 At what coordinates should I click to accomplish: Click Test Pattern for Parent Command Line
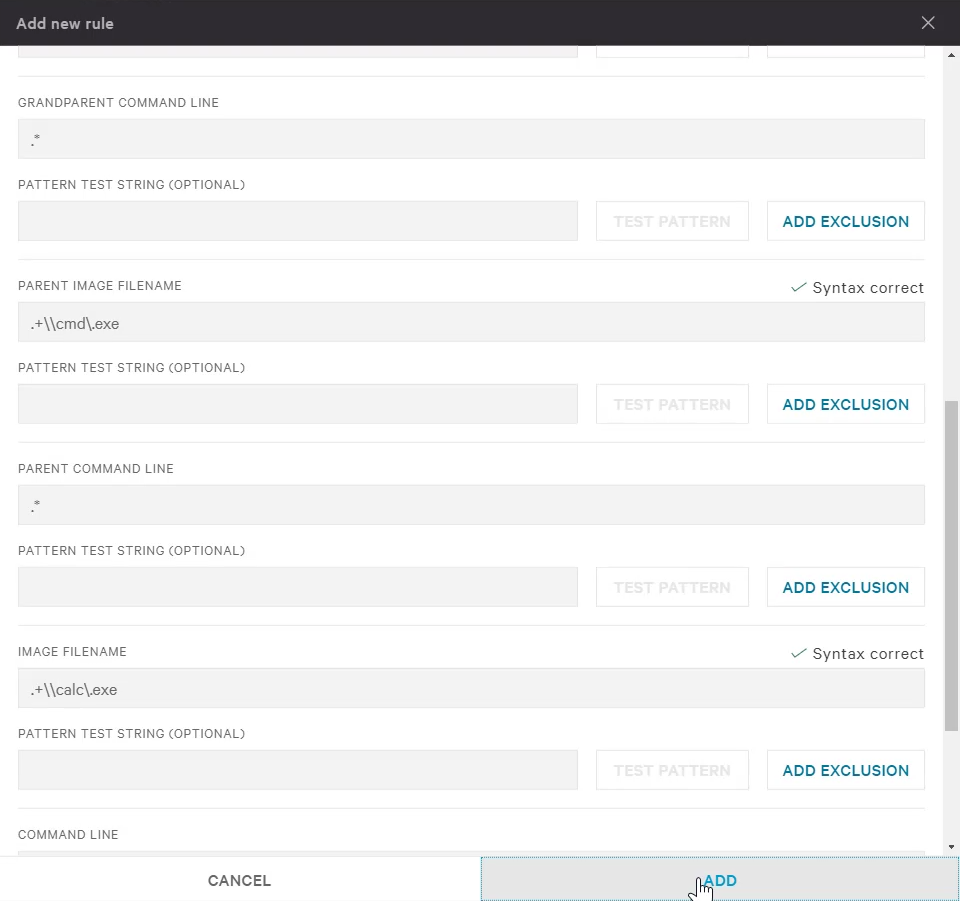672,587
